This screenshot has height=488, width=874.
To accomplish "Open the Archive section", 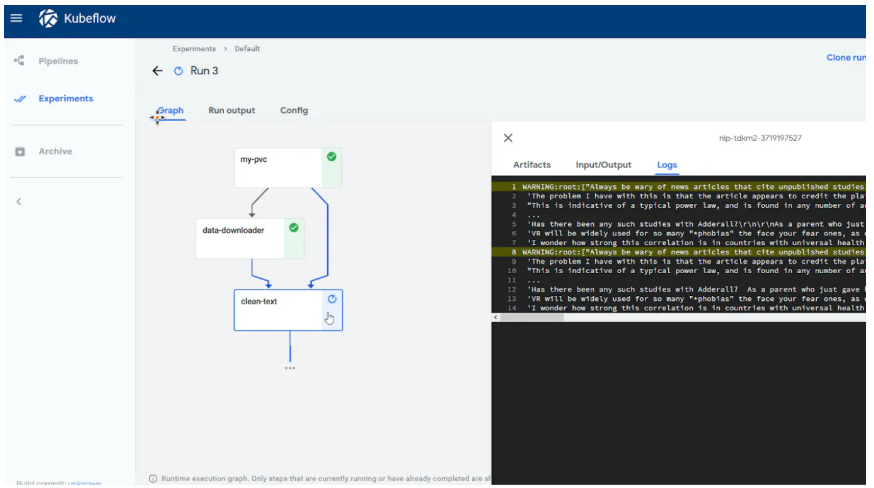I will (x=55, y=151).
